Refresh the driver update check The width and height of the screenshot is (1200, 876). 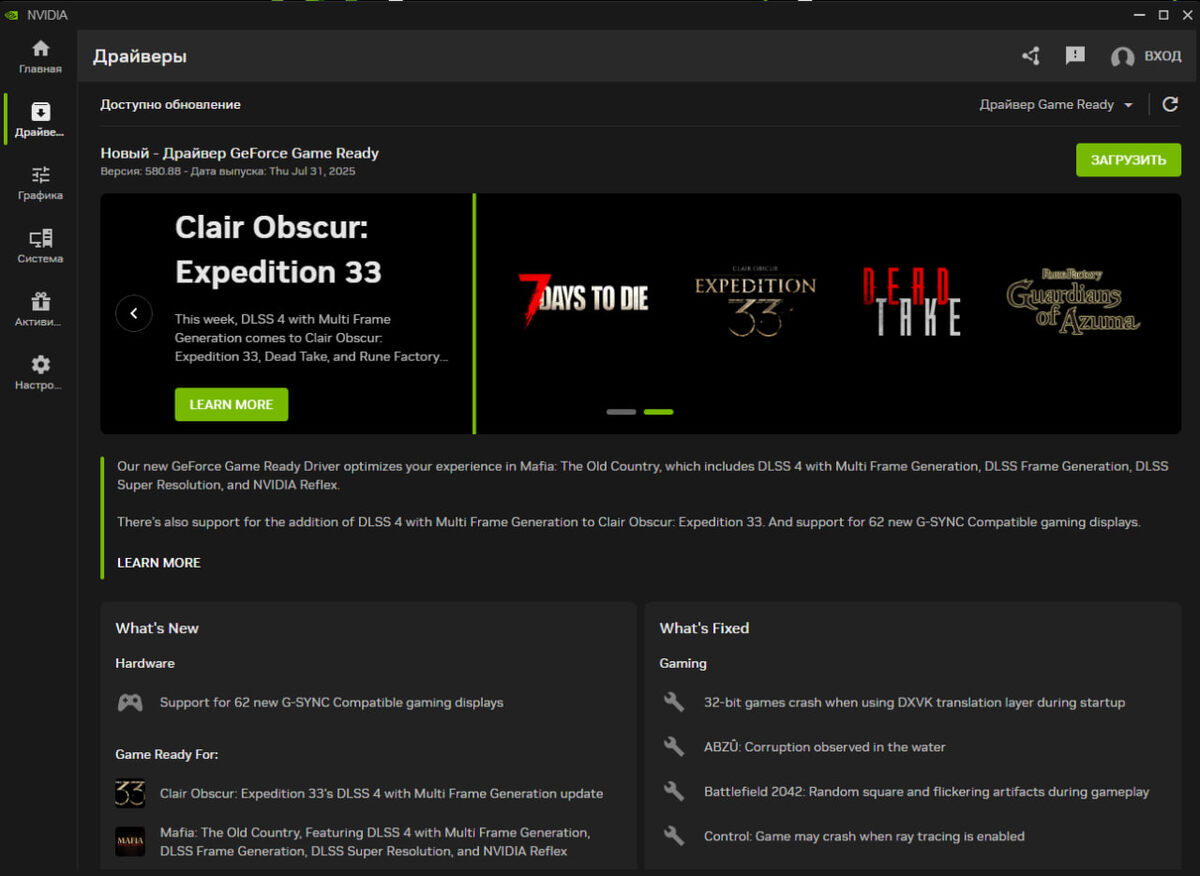pos(1170,104)
